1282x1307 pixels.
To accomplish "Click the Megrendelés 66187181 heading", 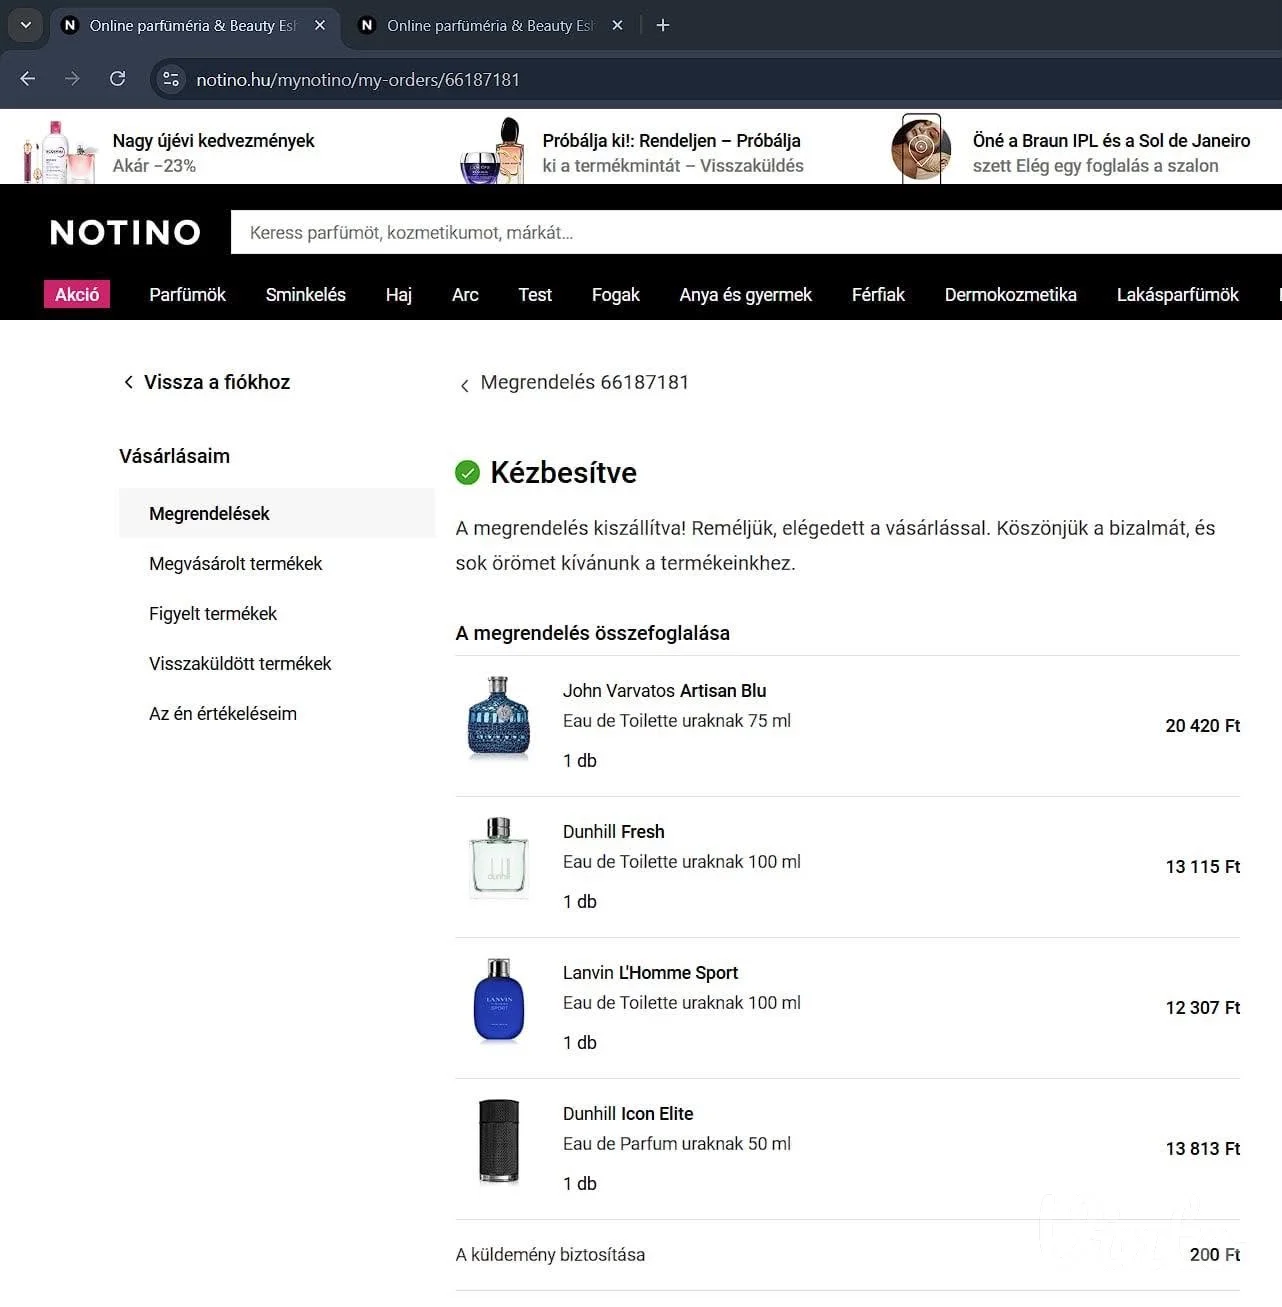I will pyautogui.click(x=585, y=382).
